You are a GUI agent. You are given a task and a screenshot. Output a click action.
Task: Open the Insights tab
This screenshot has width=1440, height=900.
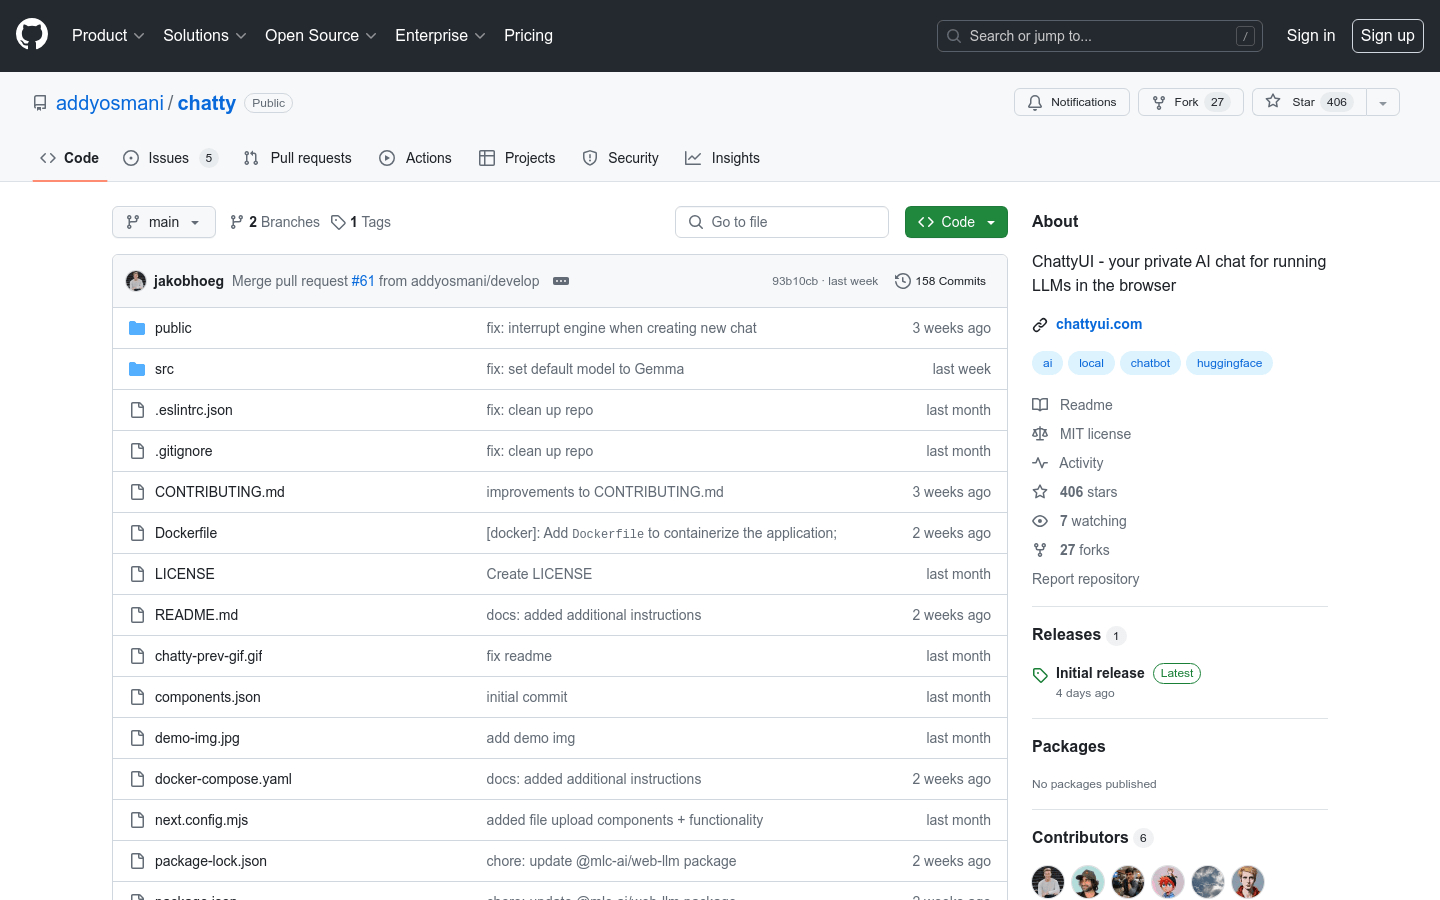722,158
